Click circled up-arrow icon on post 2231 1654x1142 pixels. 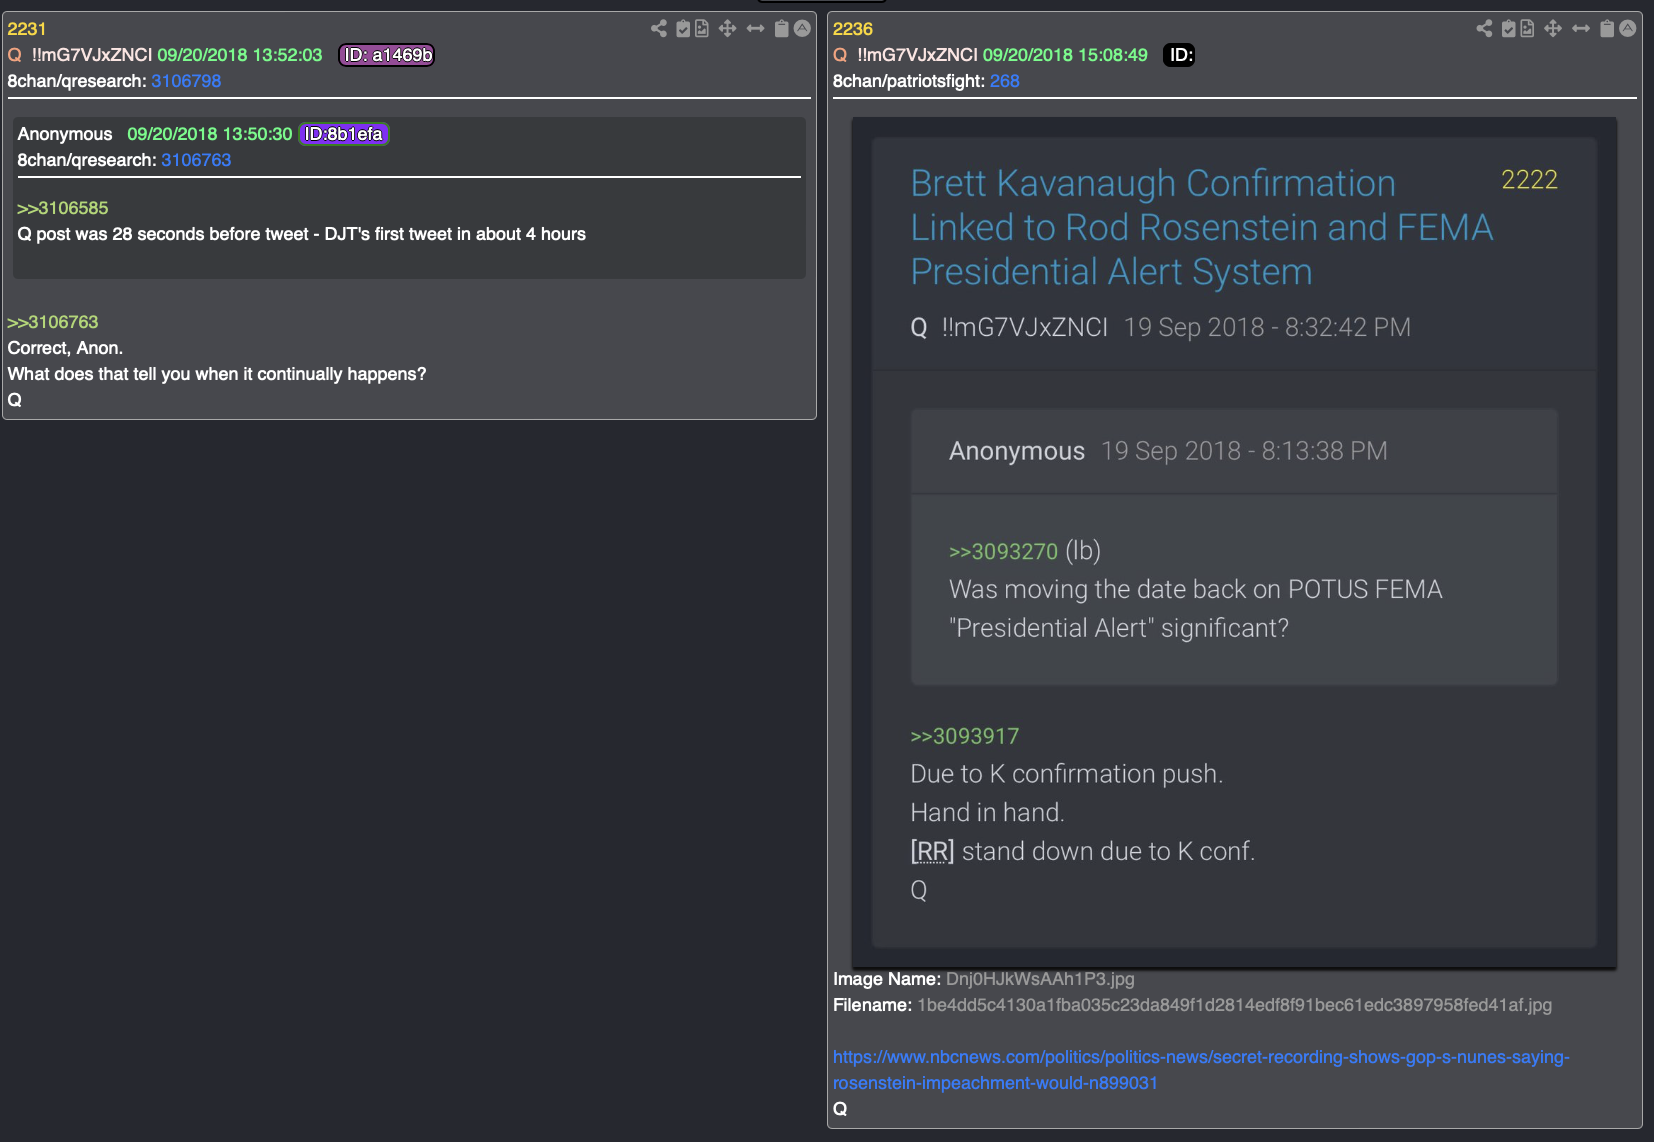802,29
